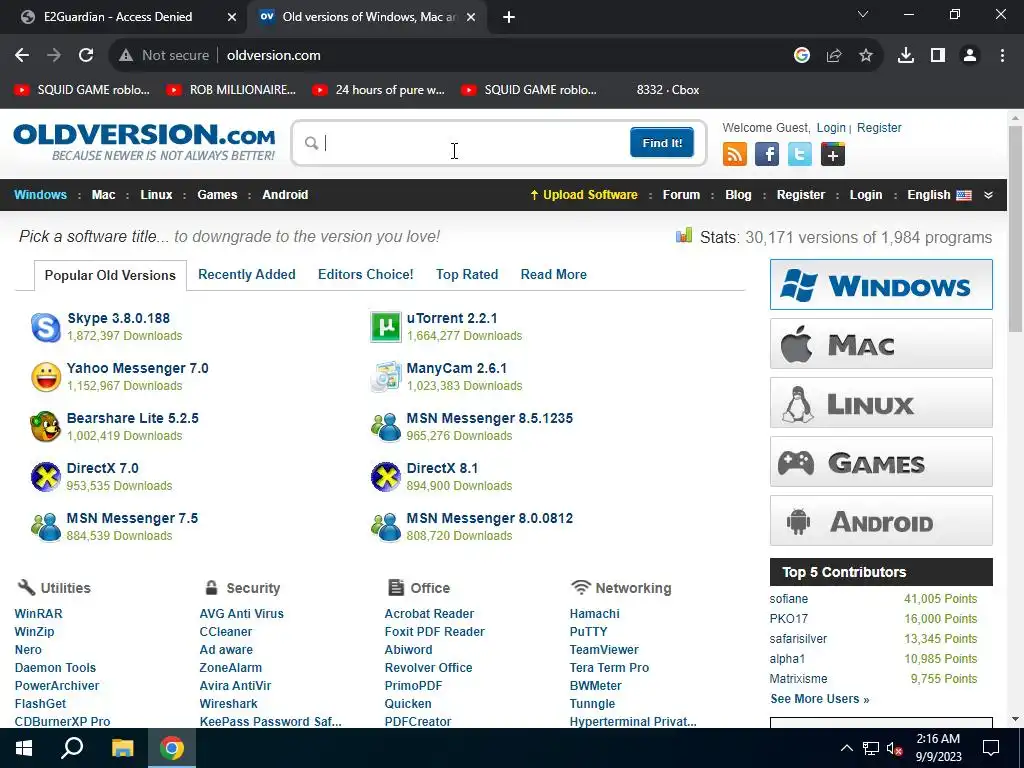Bookmark this page with the star icon

click(x=866, y=56)
